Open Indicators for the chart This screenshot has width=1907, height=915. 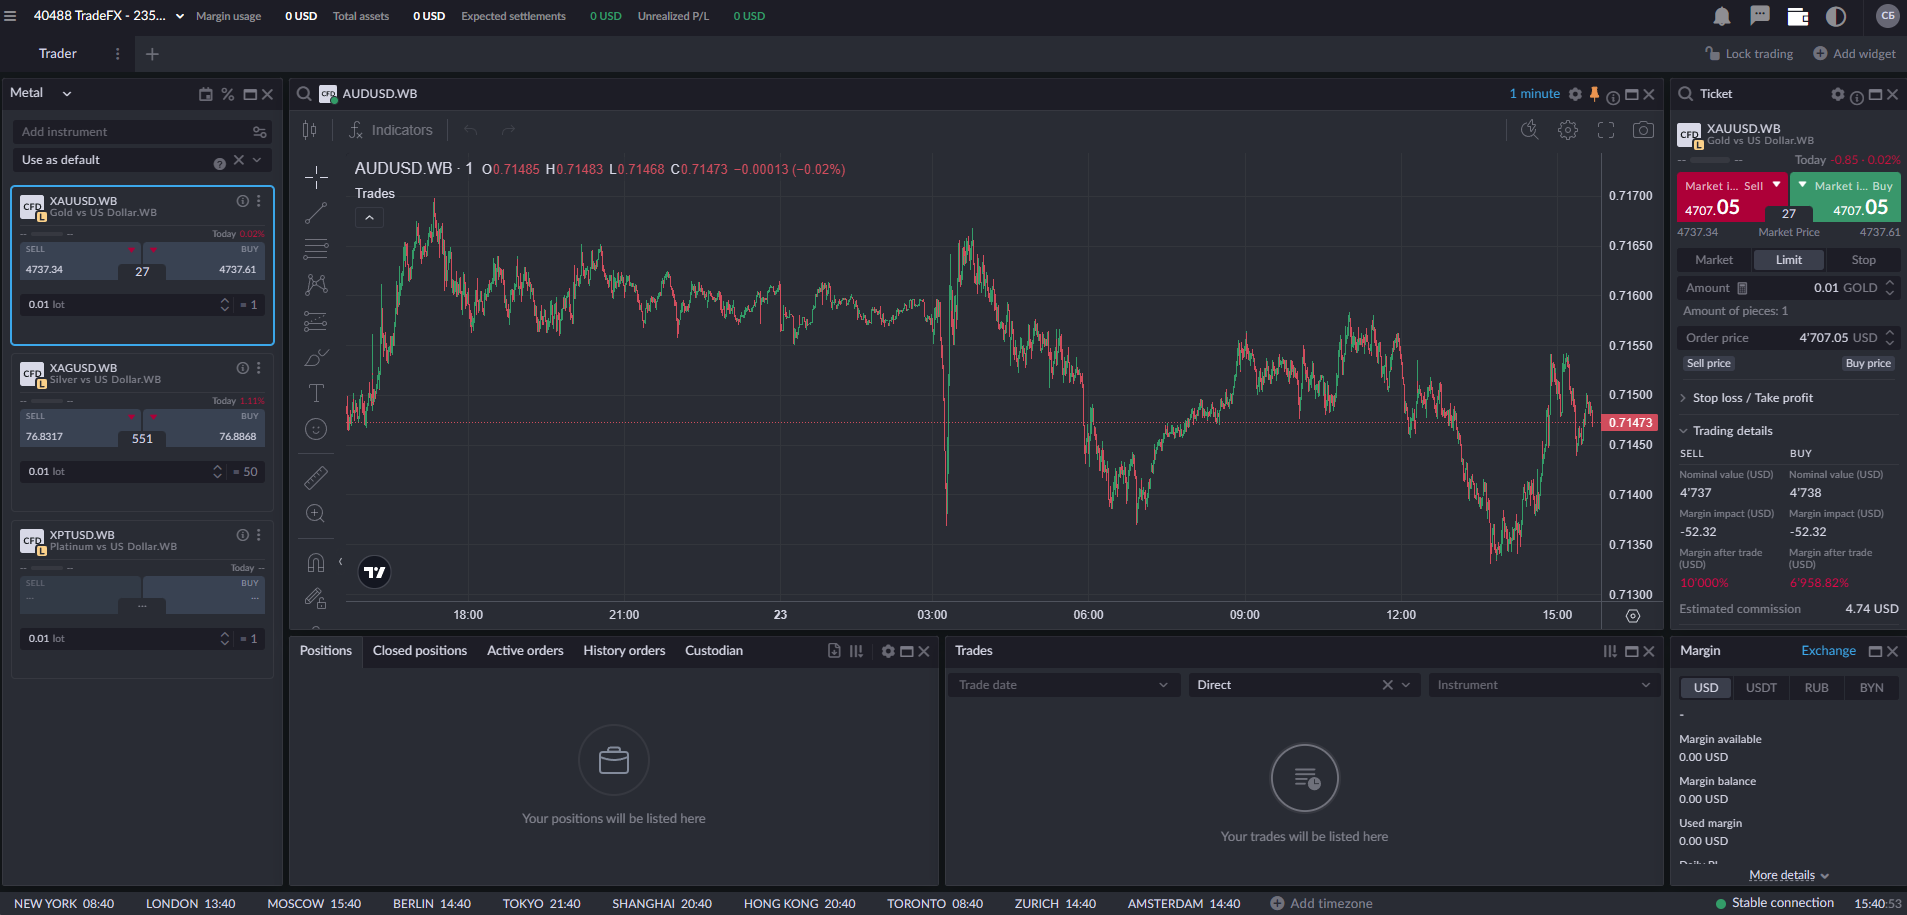[x=391, y=130]
